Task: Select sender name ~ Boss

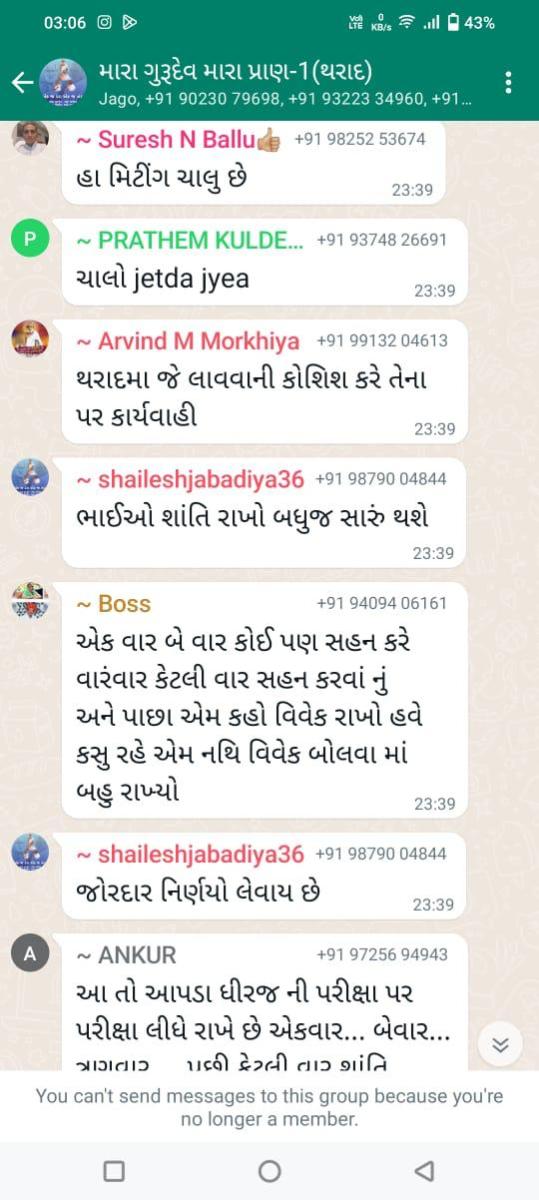Action: (114, 603)
